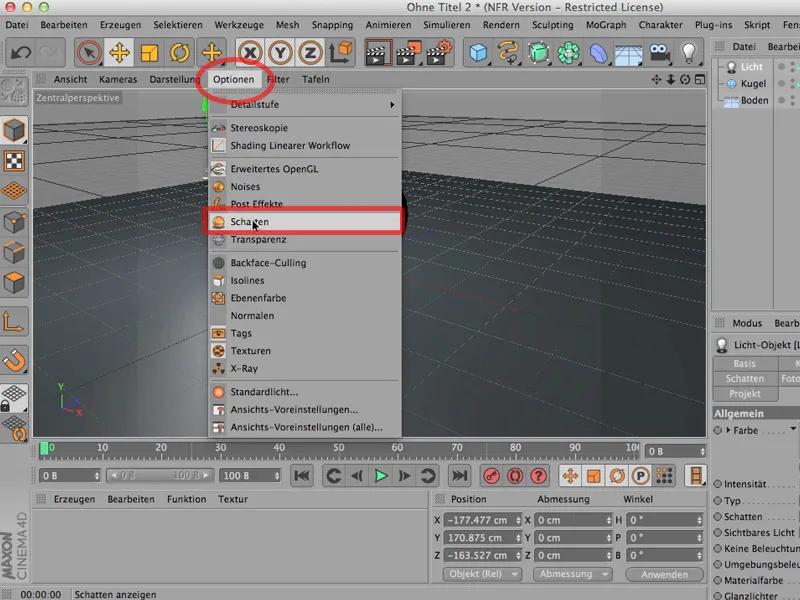Viewport: 800px width, 600px height.
Task: Open the Kameras viewport menu
Action: (118, 80)
